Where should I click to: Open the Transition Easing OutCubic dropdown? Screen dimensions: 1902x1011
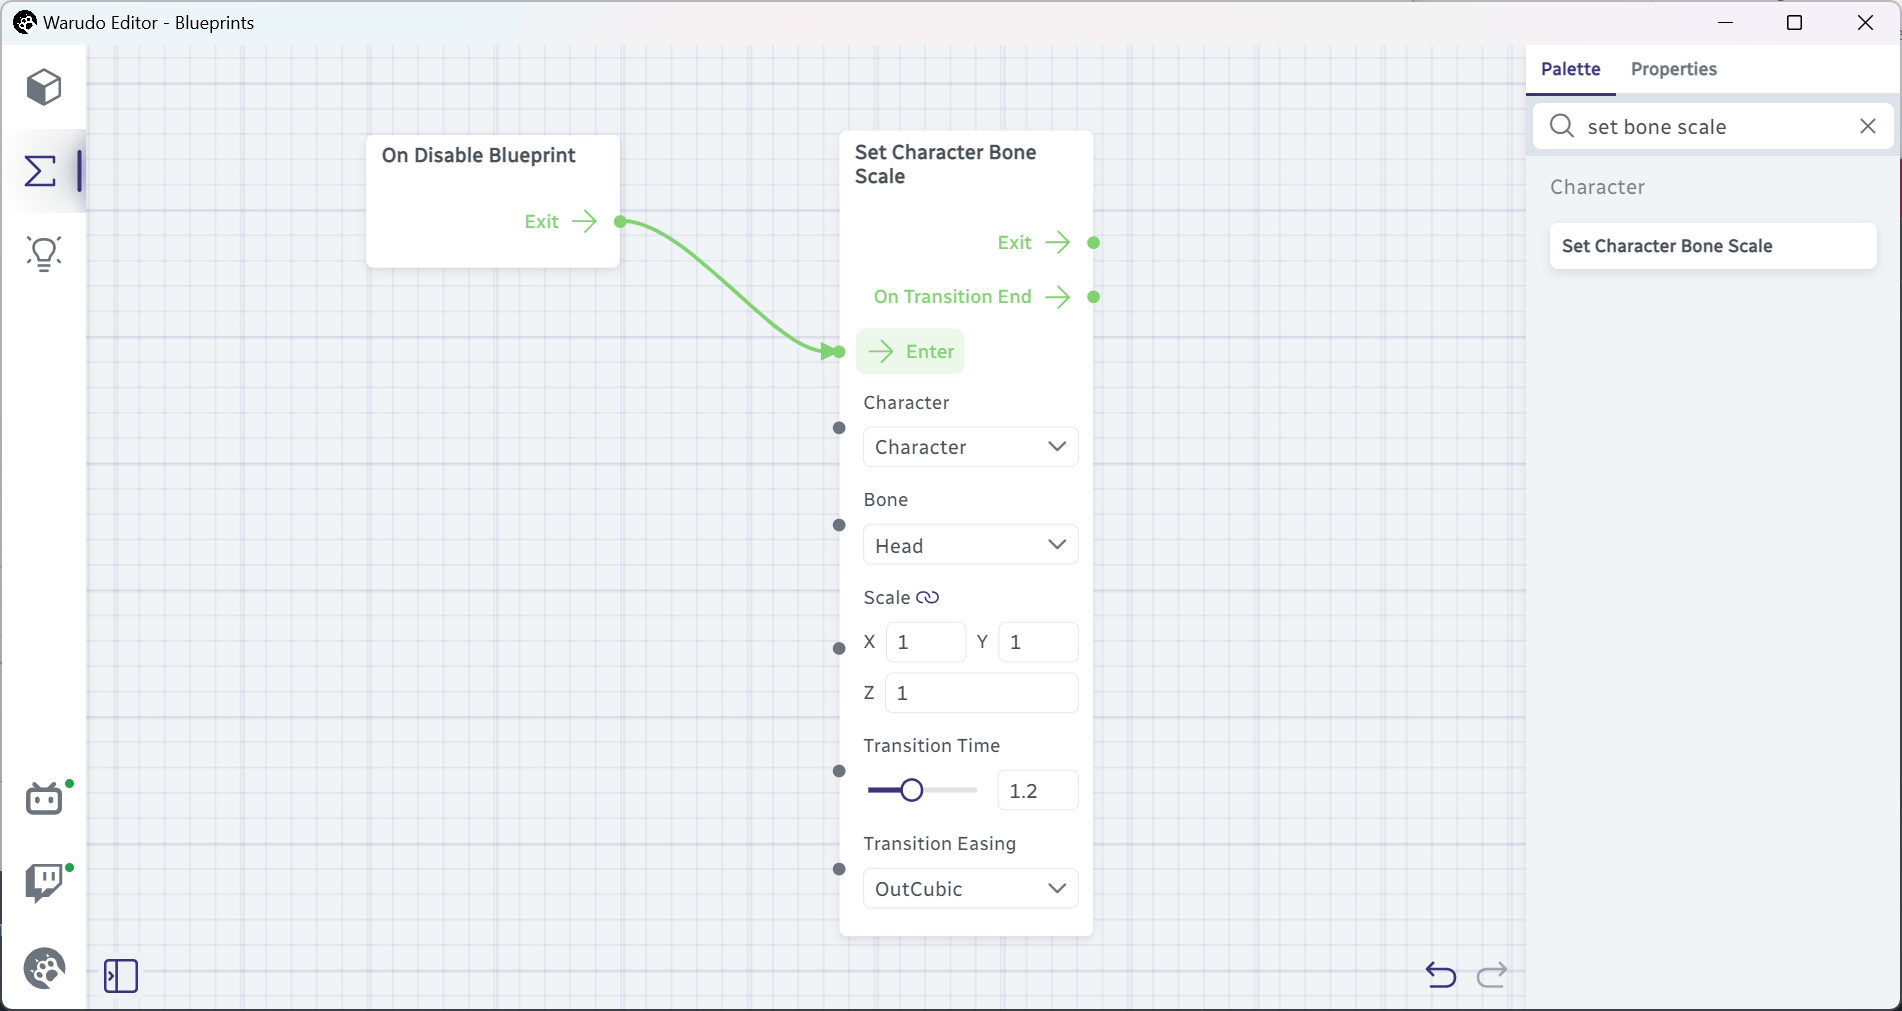(970, 889)
